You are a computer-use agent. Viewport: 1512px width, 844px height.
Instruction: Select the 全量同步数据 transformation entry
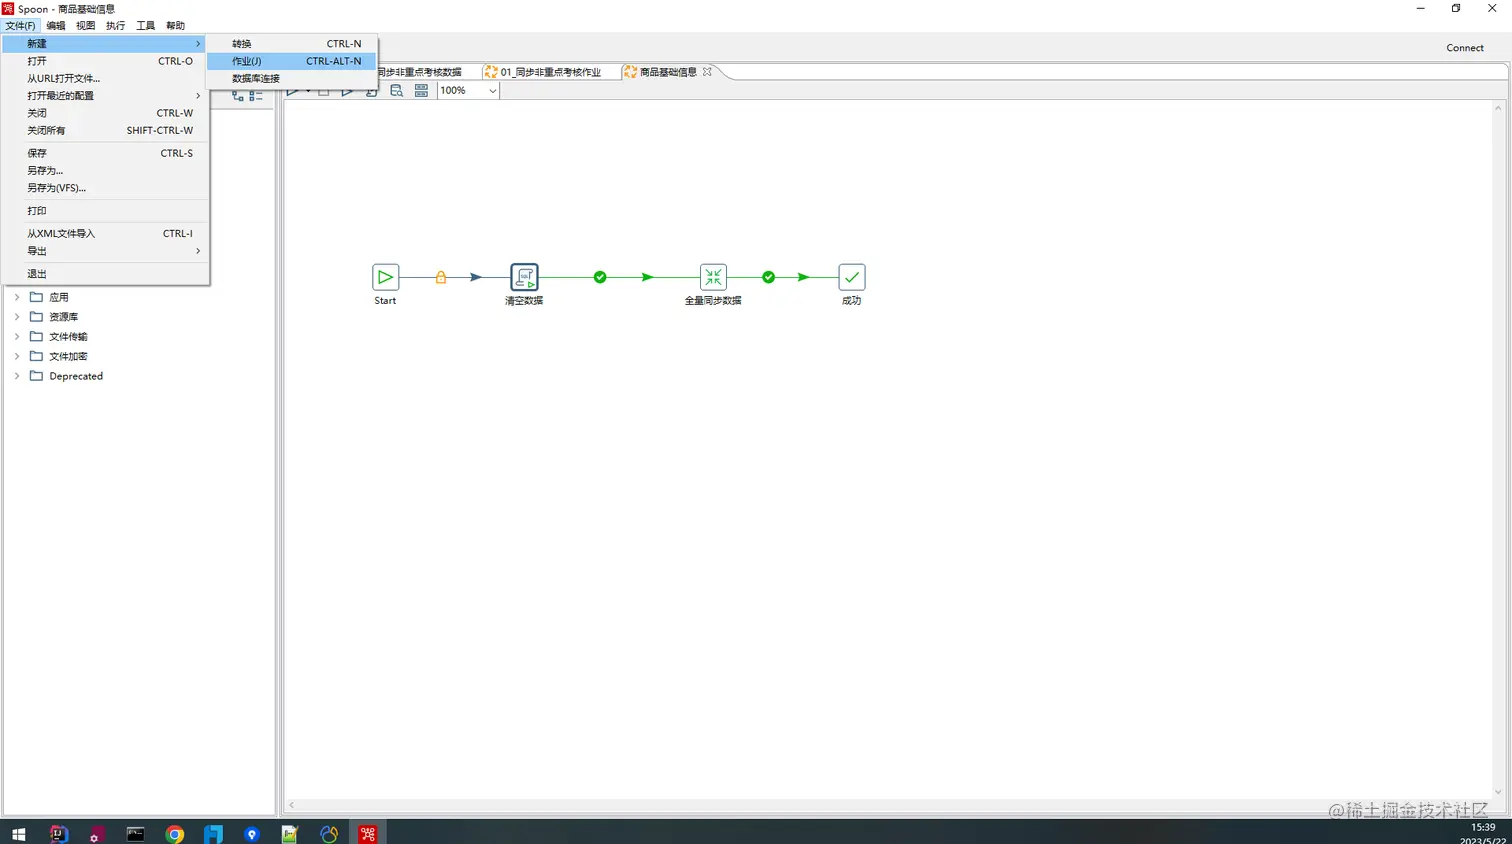coord(713,277)
